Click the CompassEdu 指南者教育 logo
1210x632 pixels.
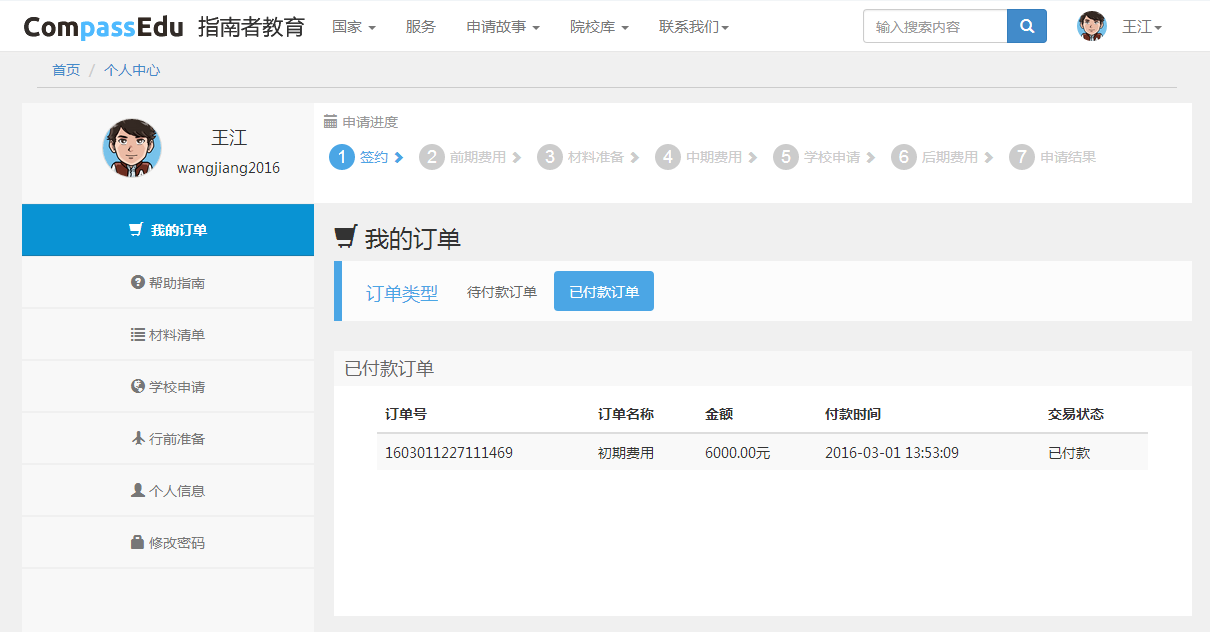coord(164,27)
